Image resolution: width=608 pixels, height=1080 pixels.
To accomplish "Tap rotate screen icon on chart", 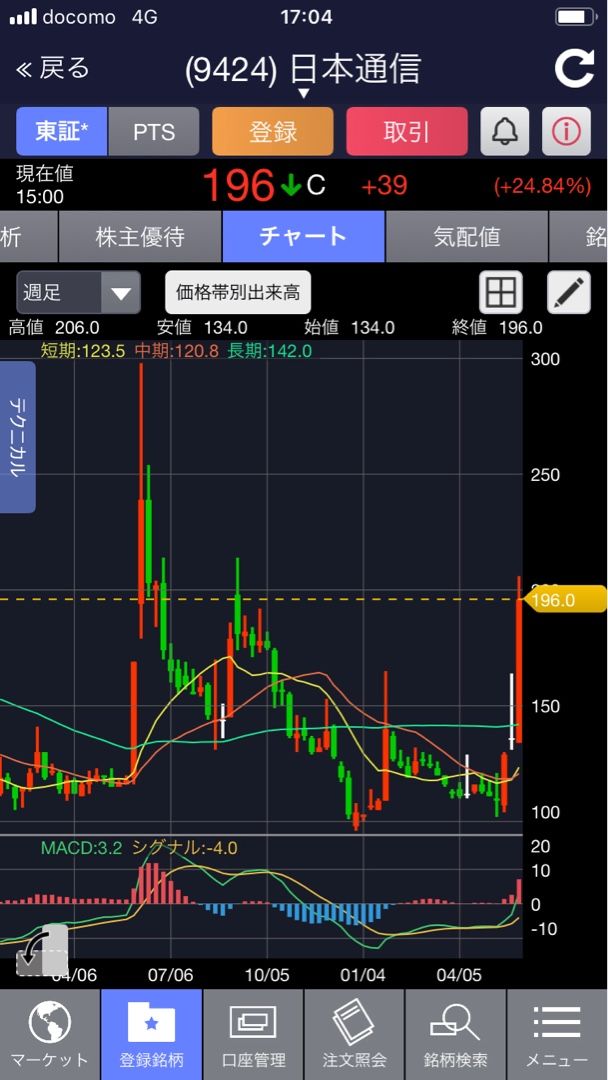I will pos(42,951).
